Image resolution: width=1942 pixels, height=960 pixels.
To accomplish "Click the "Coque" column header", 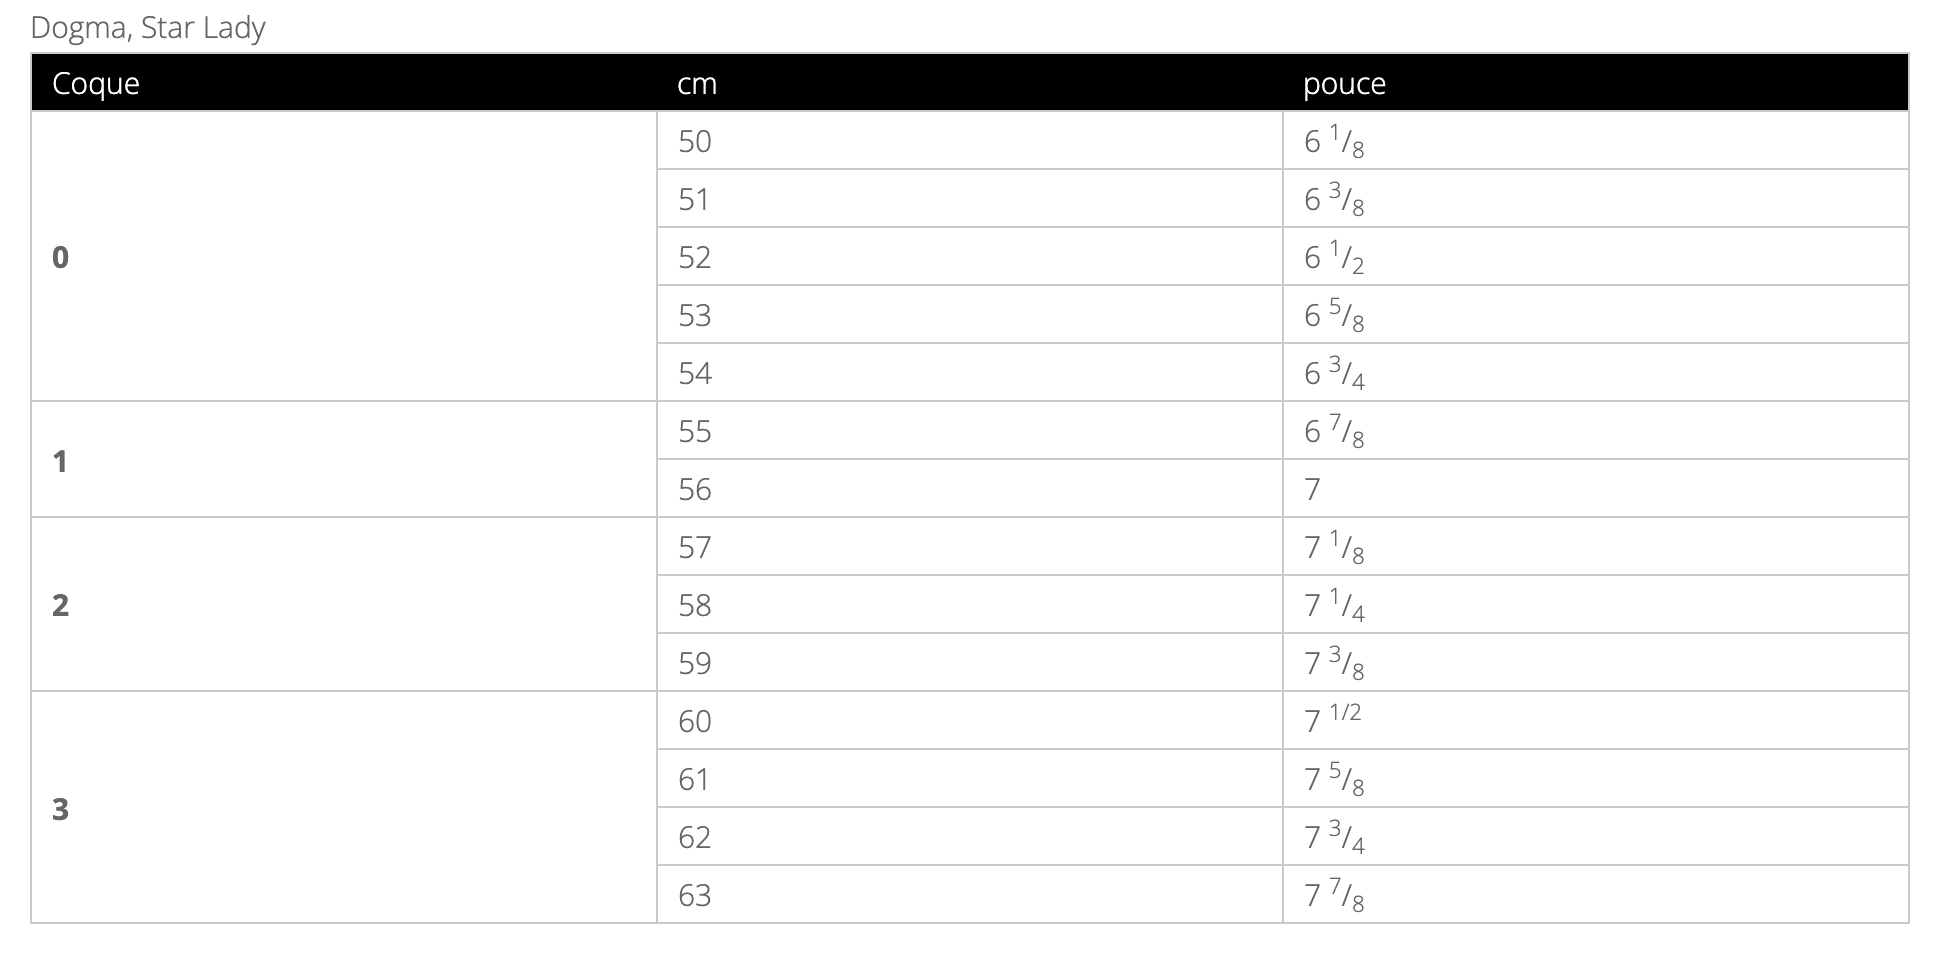I will [x=96, y=83].
